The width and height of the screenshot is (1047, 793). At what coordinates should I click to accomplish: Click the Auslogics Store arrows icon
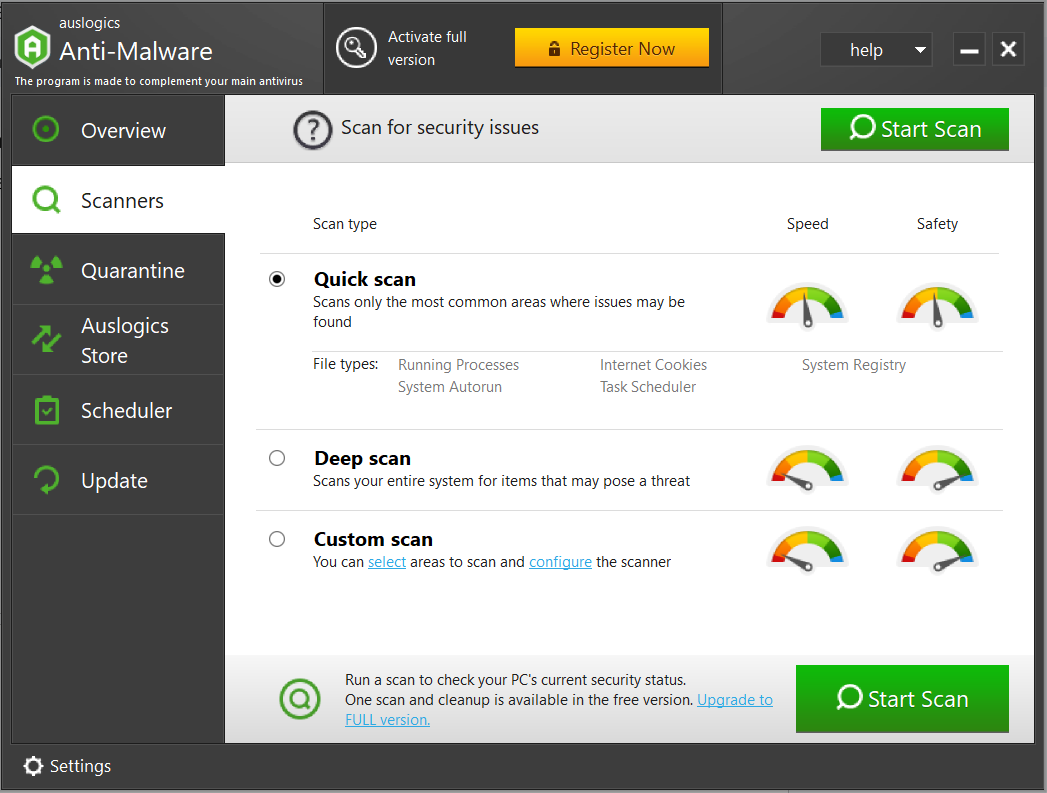pyautogui.click(x=45, y=340)
